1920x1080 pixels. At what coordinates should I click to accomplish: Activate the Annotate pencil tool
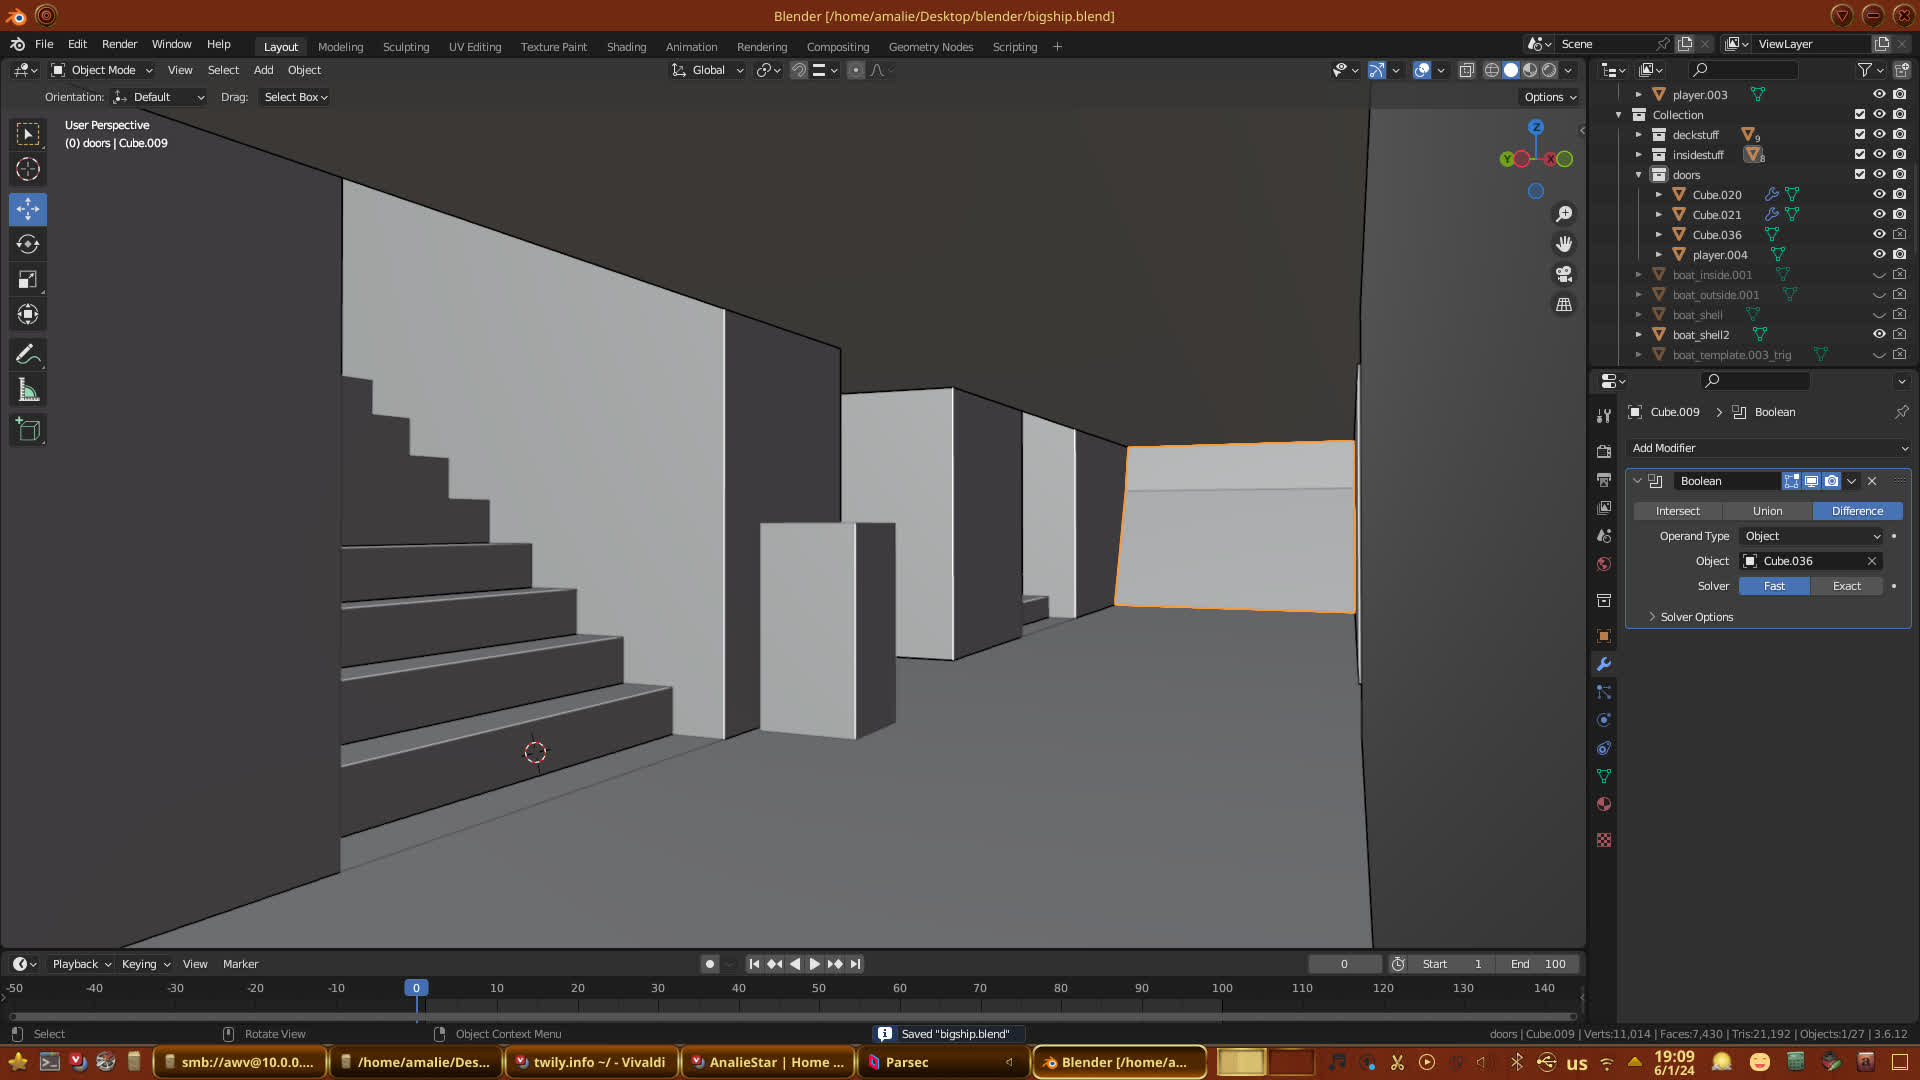pyautogui.click(x=28, y=354)
